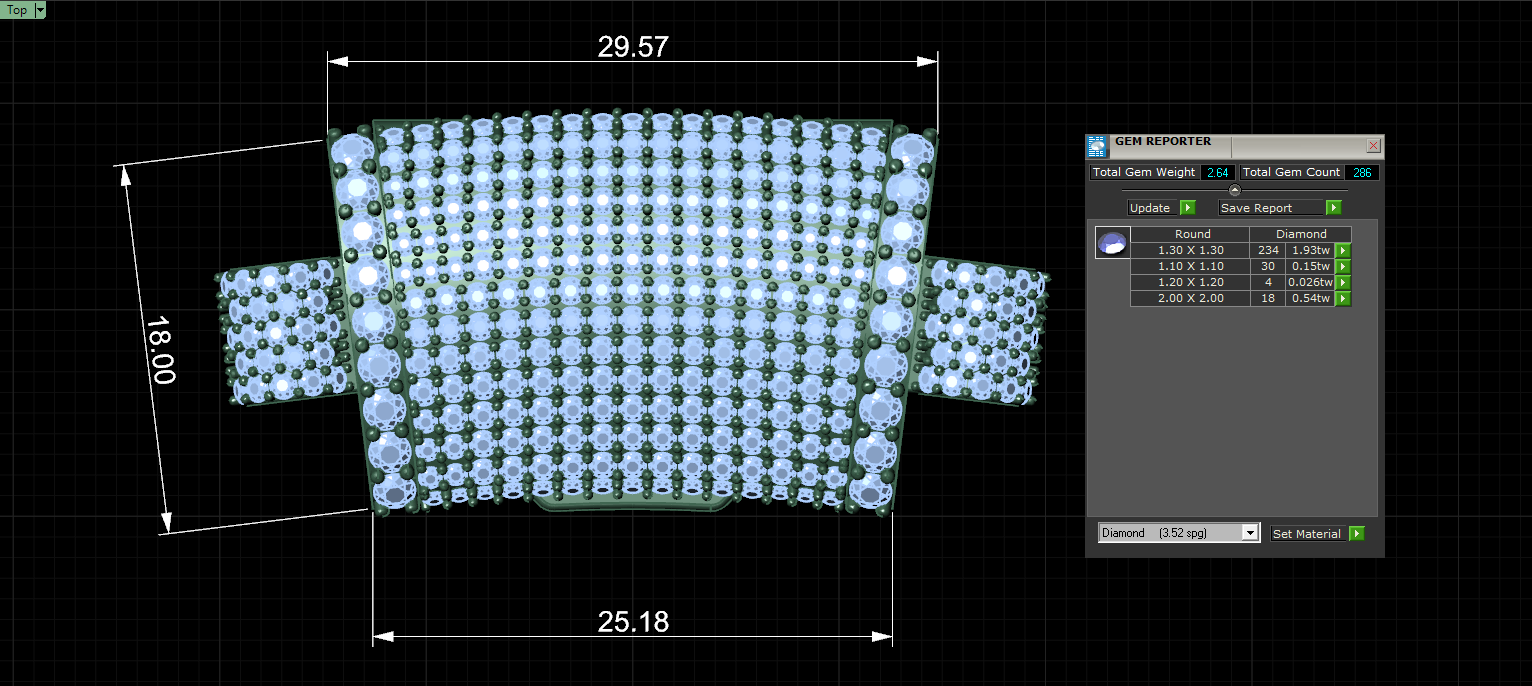1532x686 pixels.
Task: Click green arrow for the 2.00 X 2.00 row
Action: [1343, 298]
